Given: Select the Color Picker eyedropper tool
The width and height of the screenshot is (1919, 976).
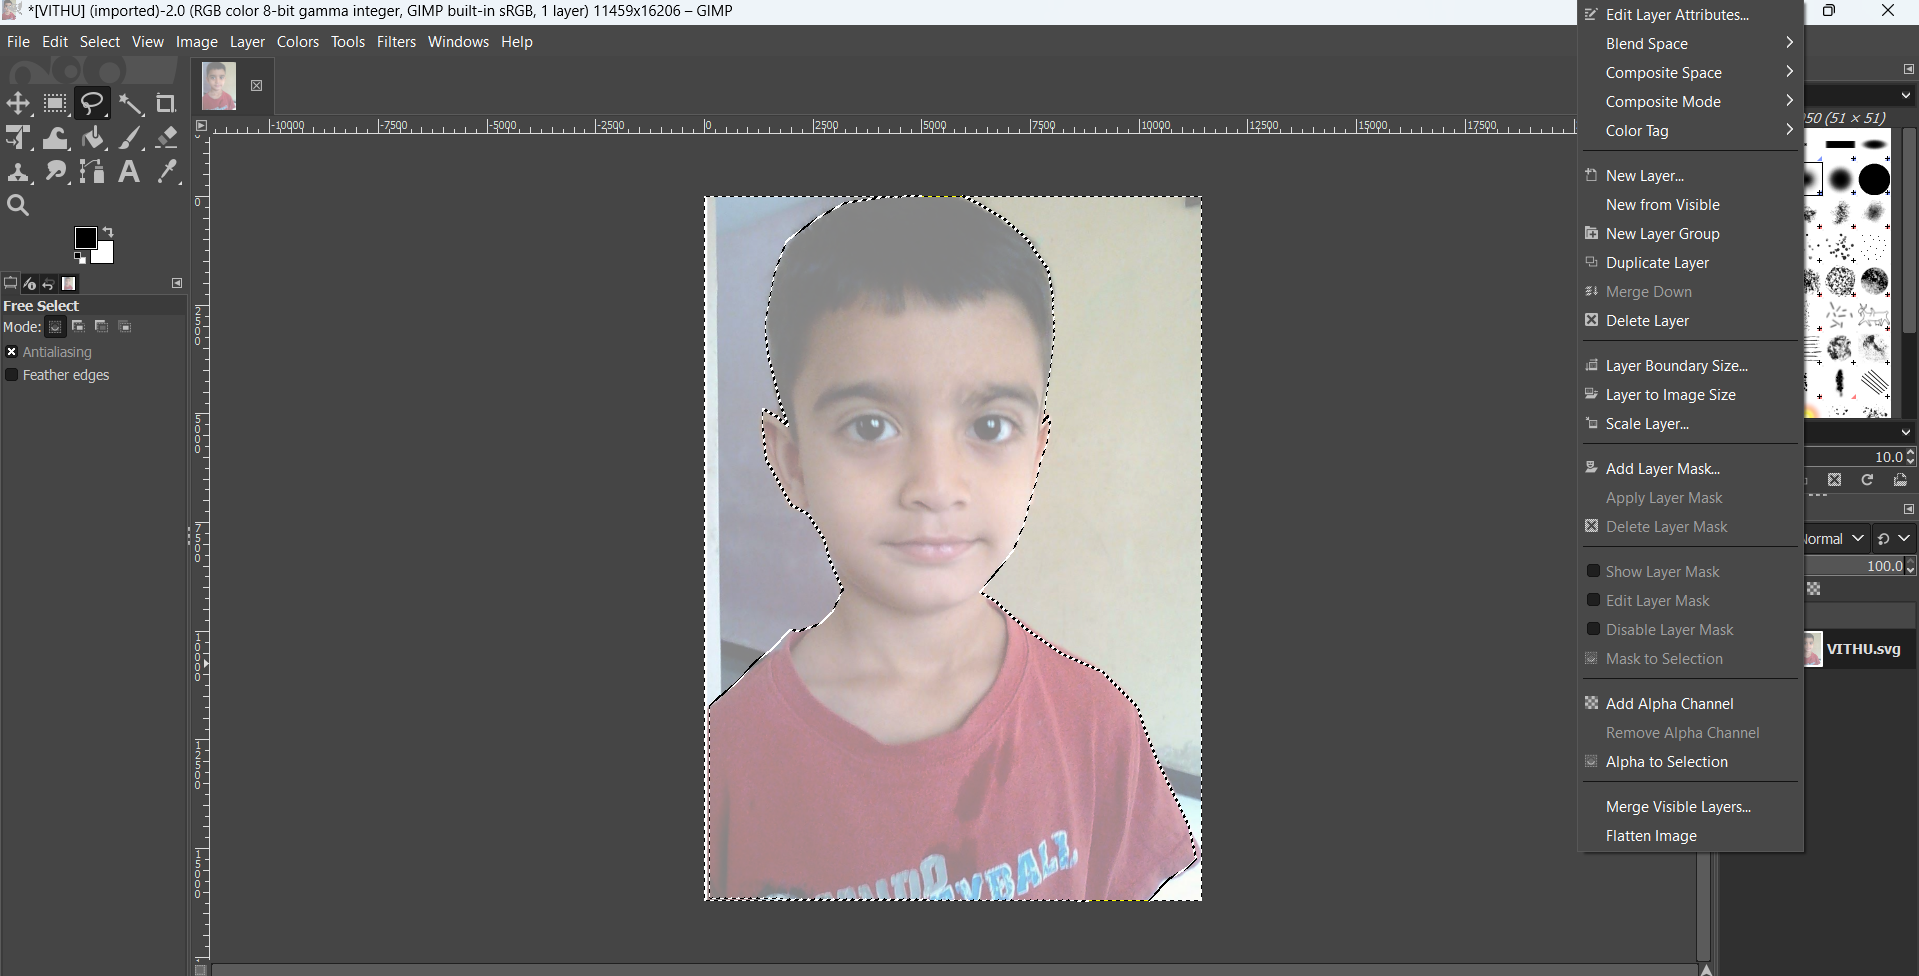Looking at the screenshot, I should 166,172.
